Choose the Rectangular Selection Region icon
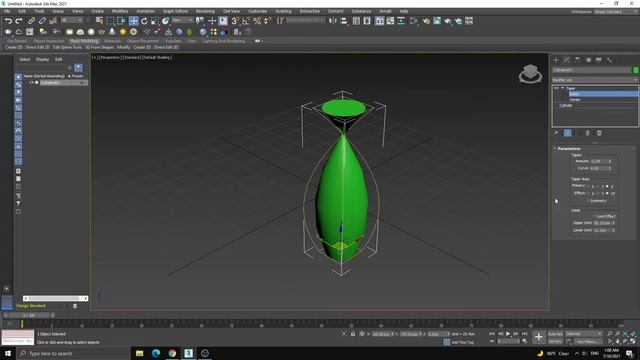Image resolution: width=640 pixels, height=360 pixels. [x=110, y=21]
